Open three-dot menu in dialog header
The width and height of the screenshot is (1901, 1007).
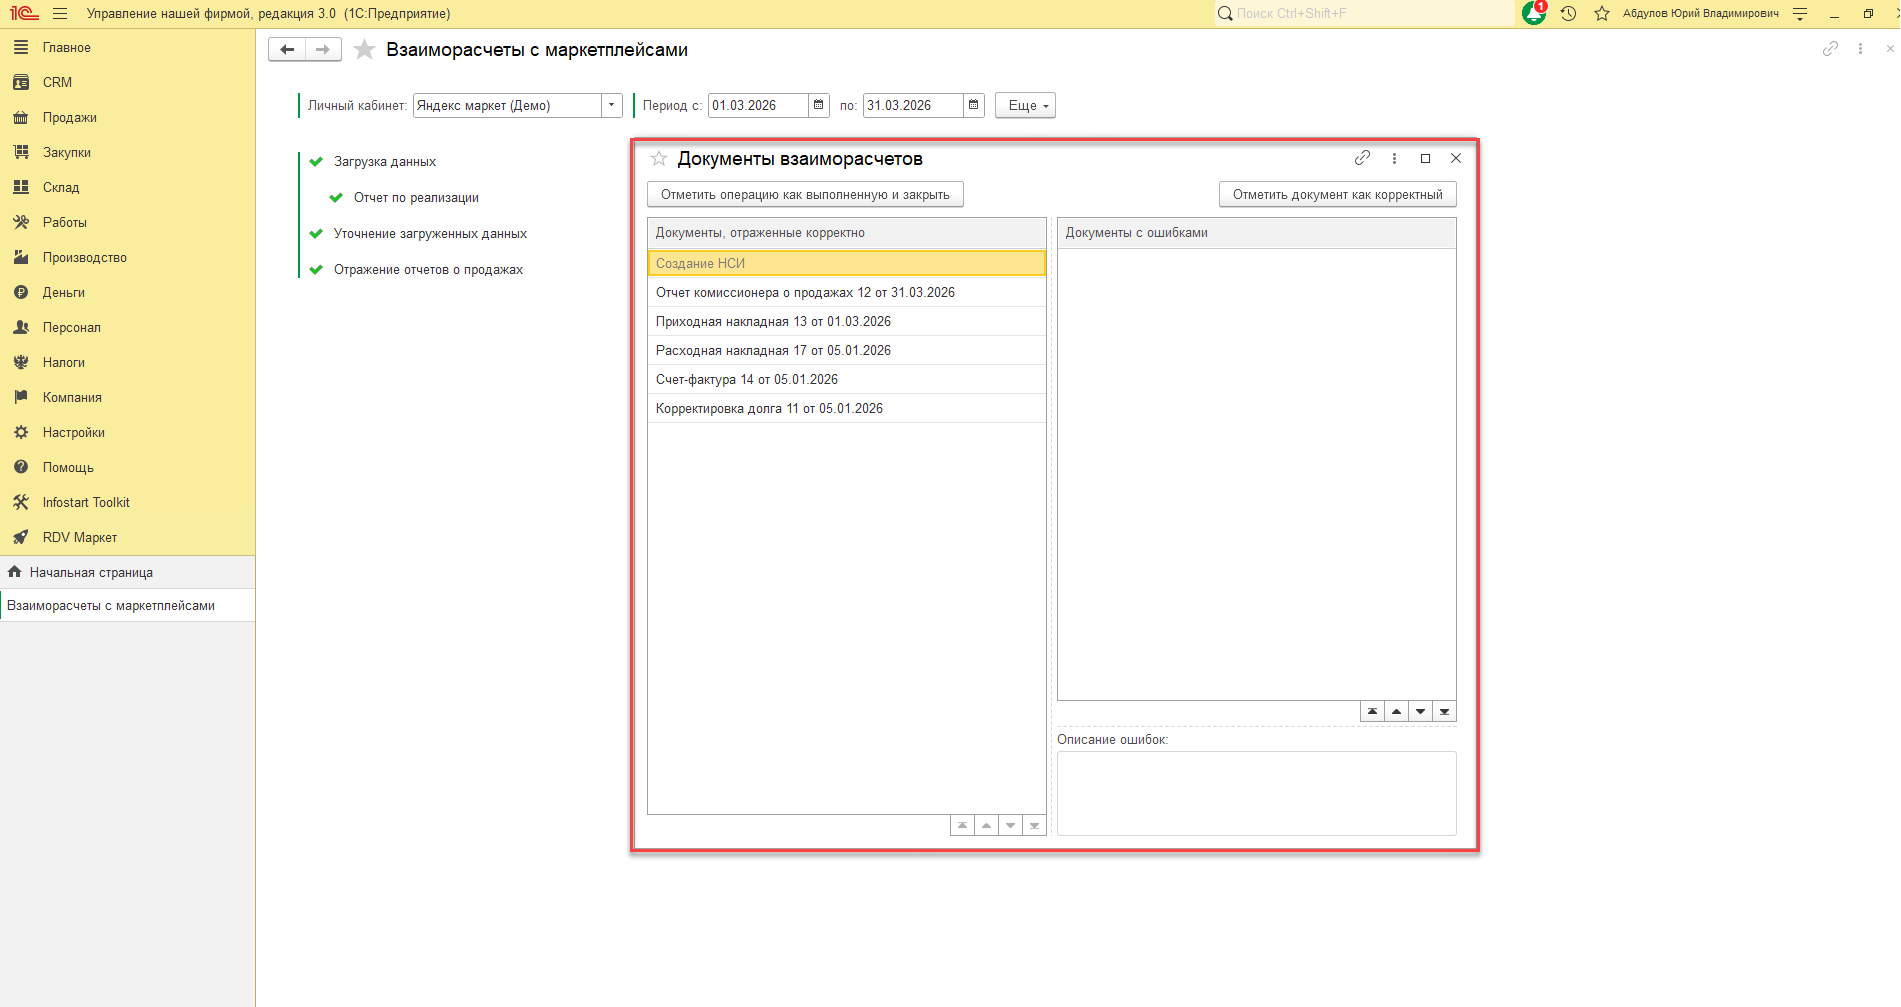[x=1394, y=158]
